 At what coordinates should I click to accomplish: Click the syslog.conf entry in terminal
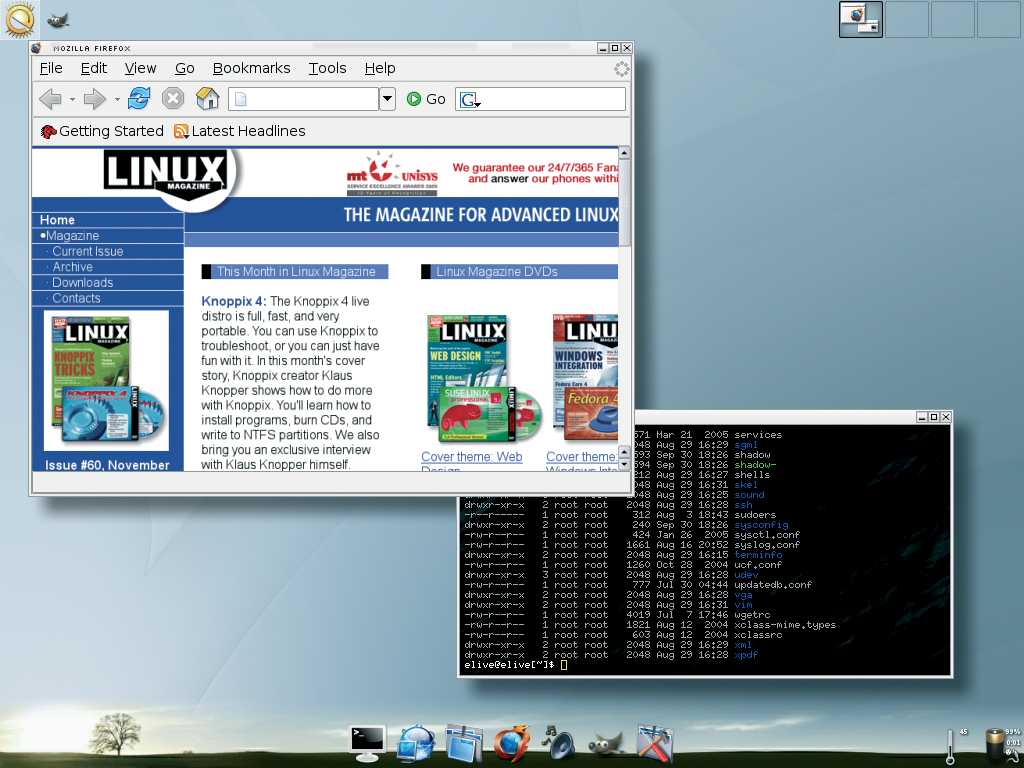767,545
